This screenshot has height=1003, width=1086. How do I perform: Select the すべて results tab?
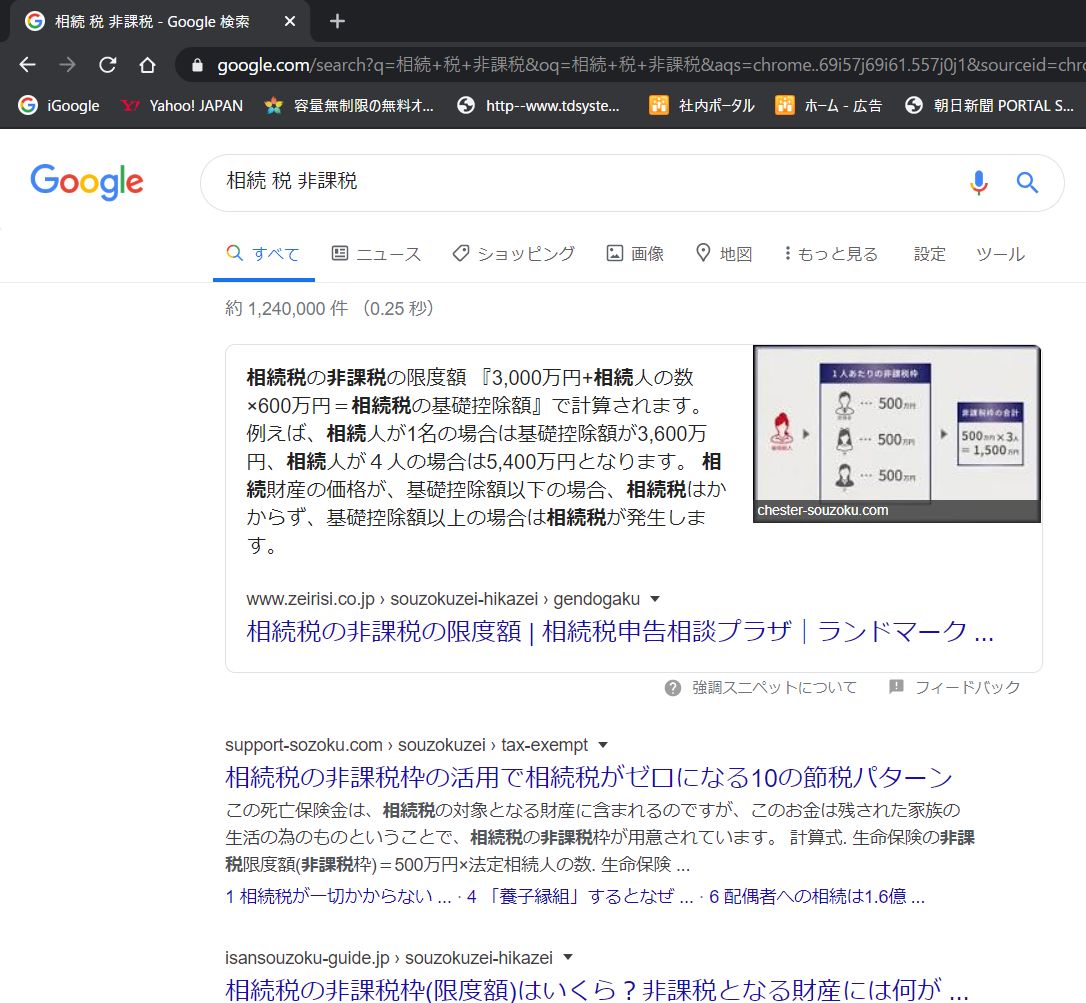click(x=263, y=254)
